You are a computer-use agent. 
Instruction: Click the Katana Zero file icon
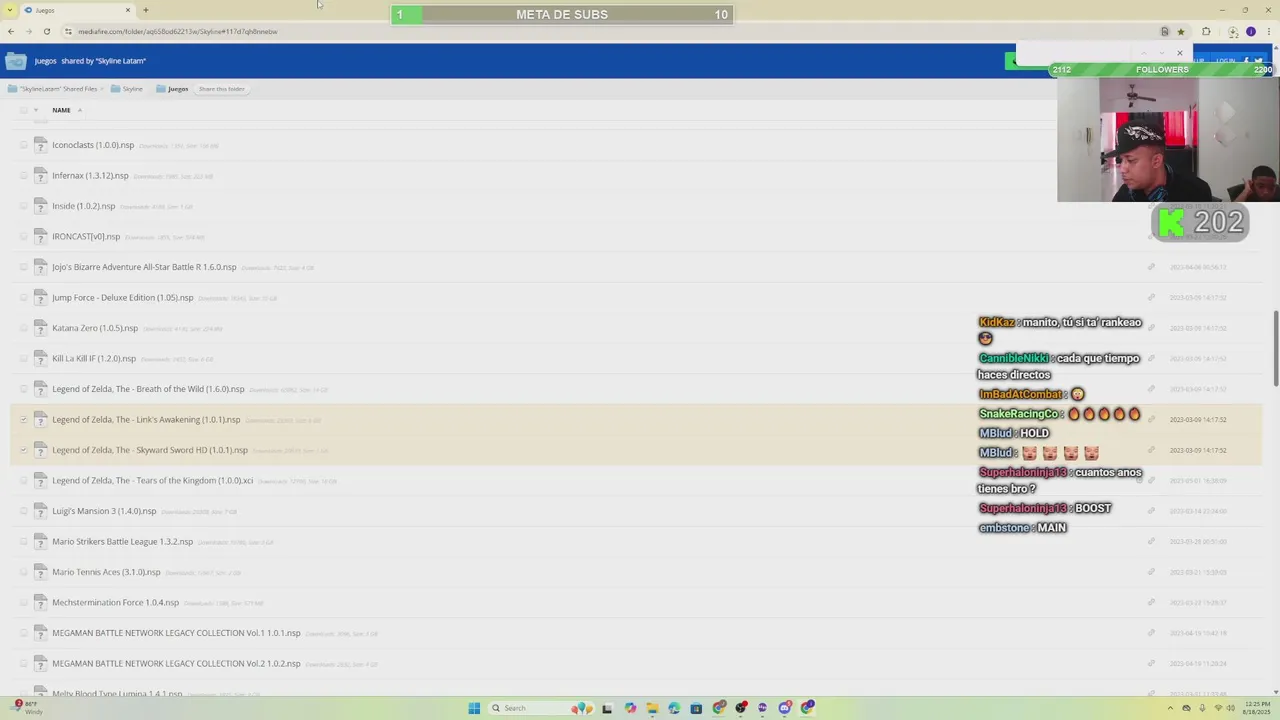tap(40, 328)
